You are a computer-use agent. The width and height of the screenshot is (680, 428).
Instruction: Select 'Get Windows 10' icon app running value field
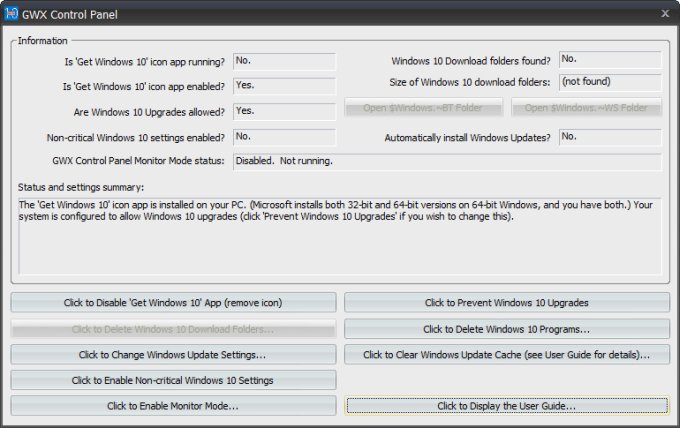point(284,61)
